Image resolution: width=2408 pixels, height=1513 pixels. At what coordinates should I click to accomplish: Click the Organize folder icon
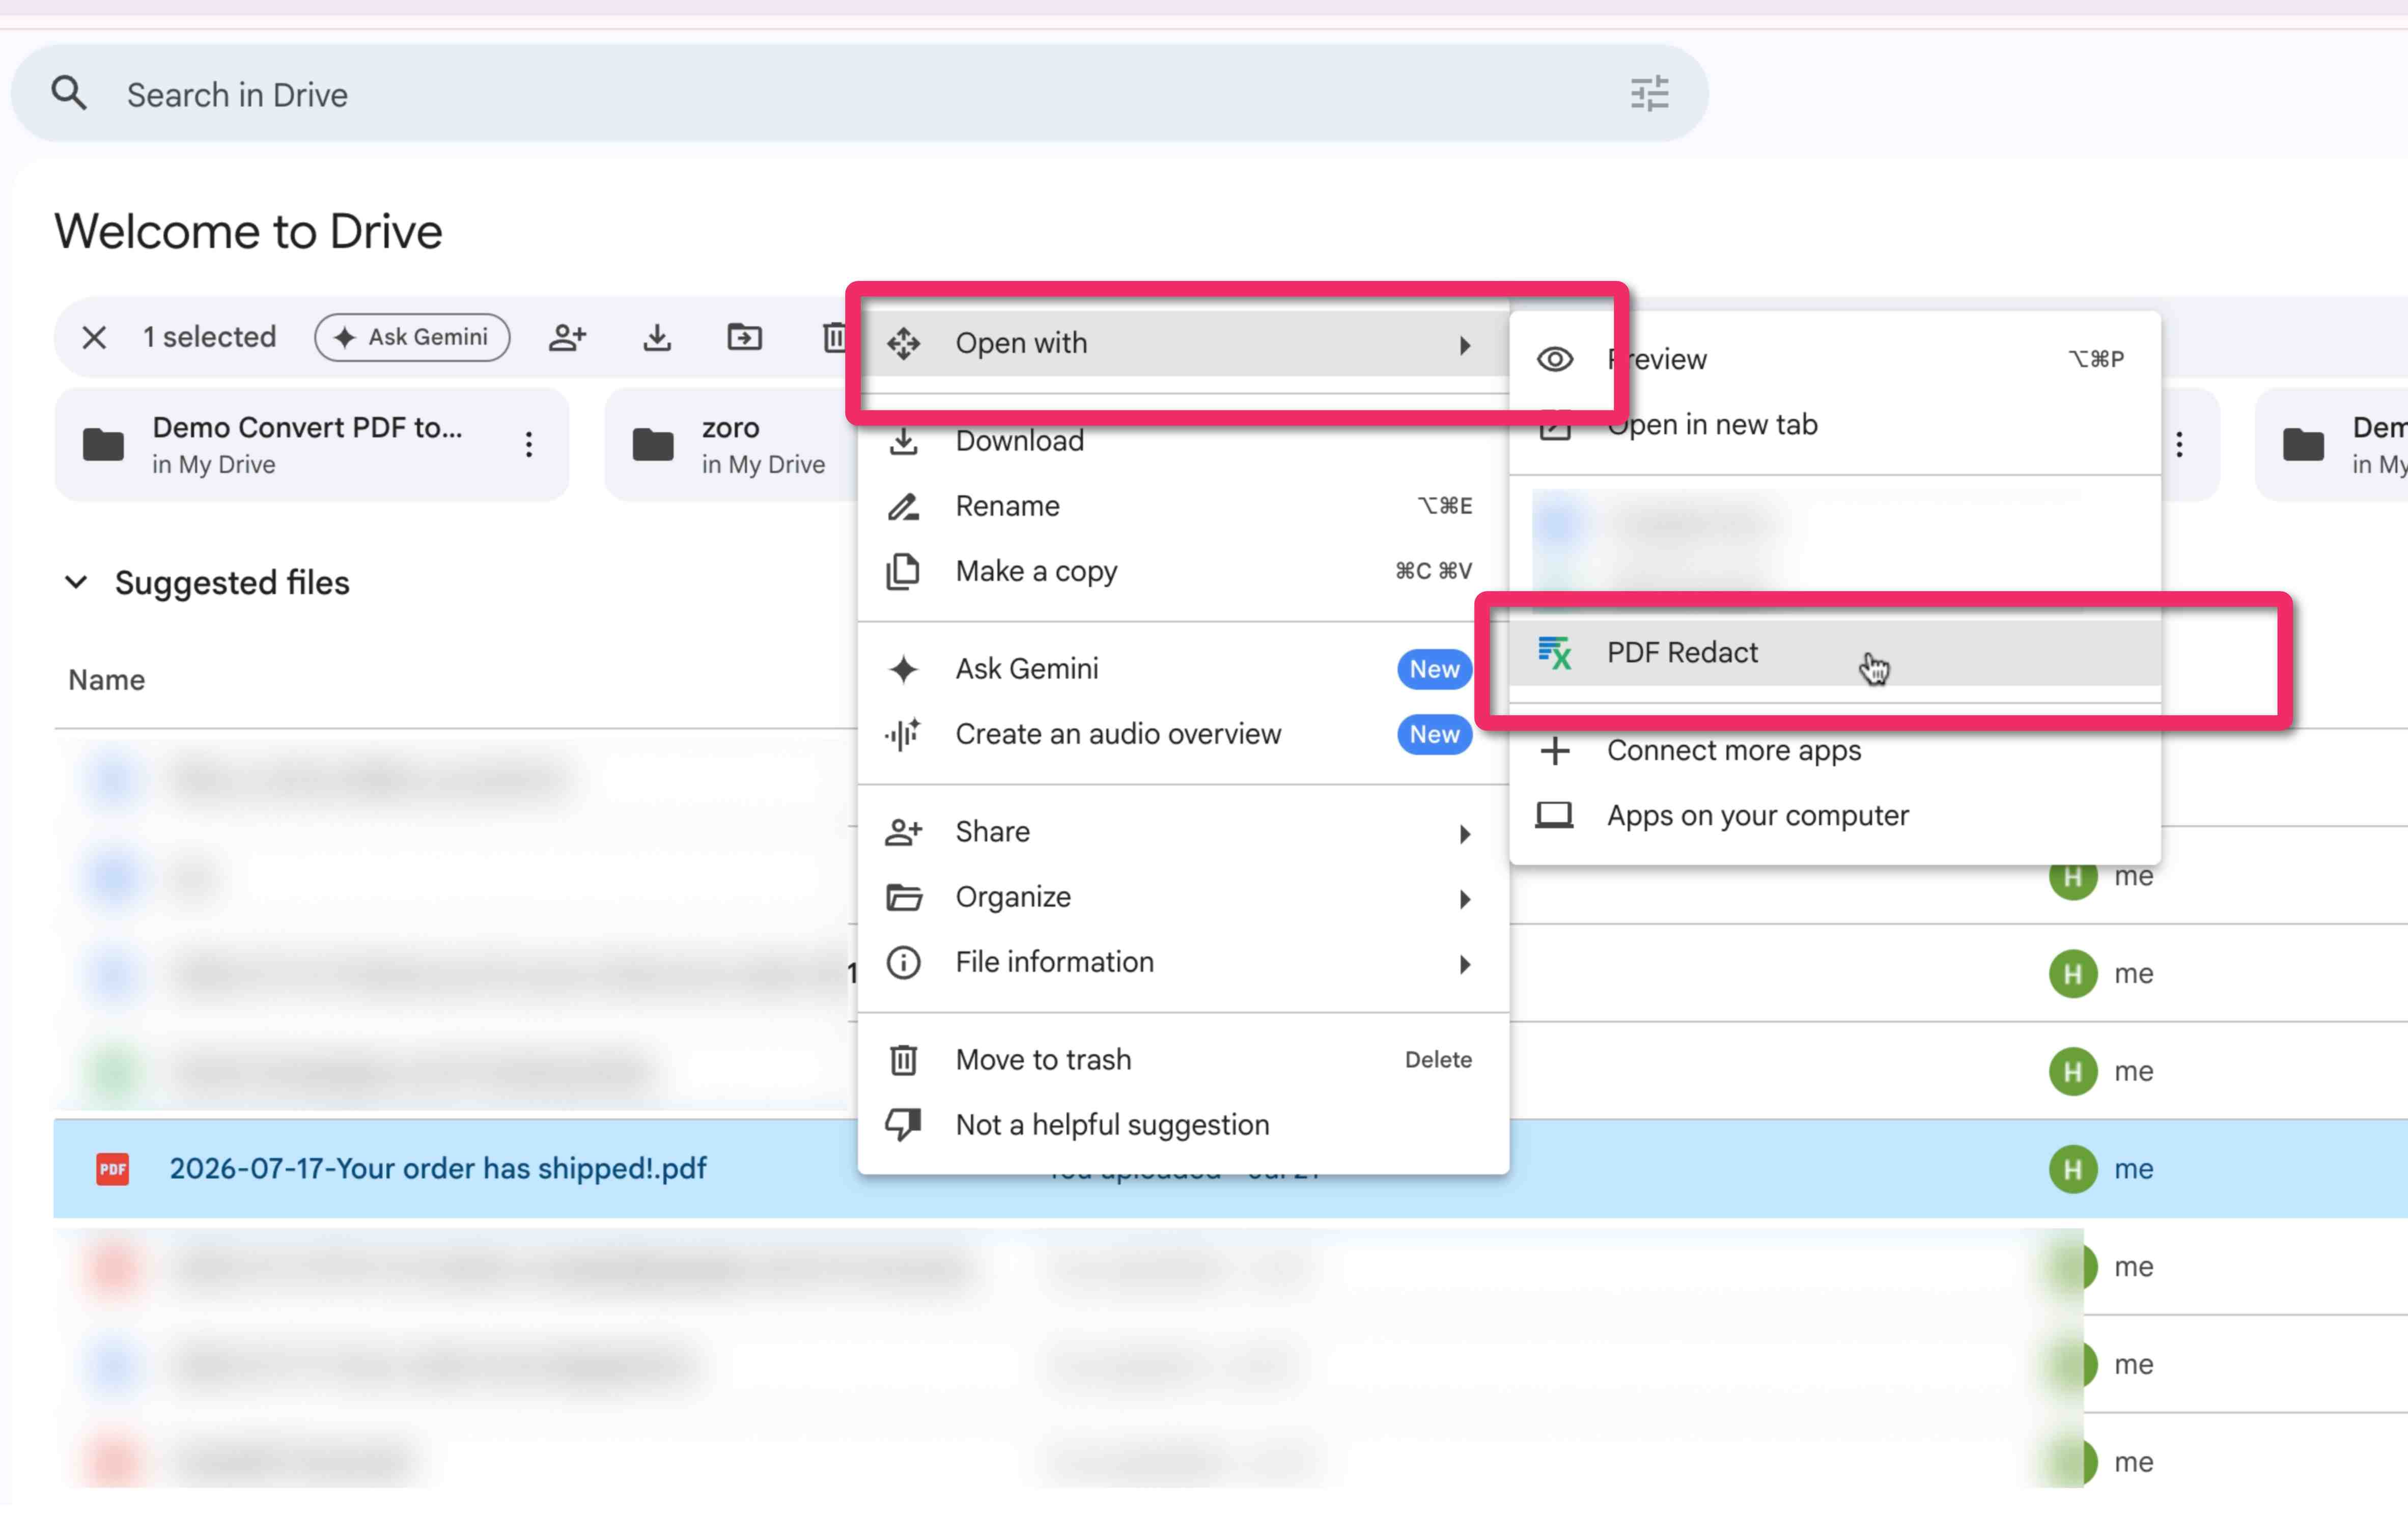(903, 897)
